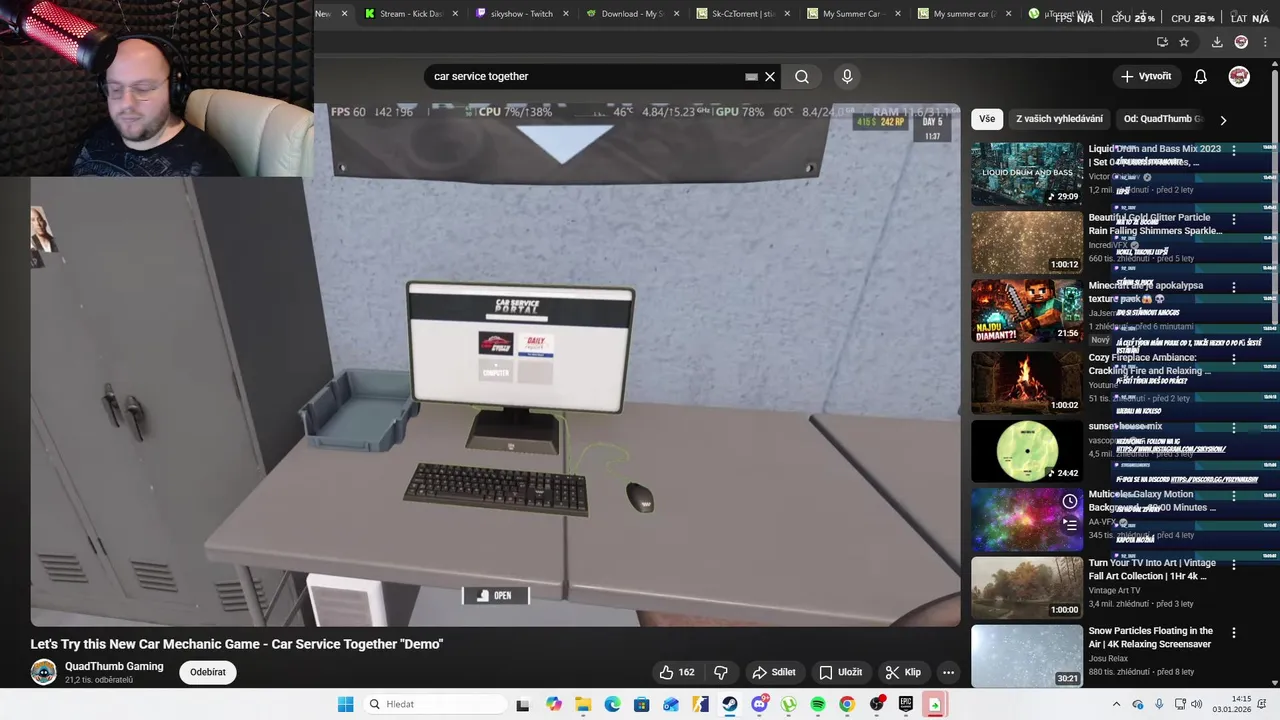Click the Sdílet share button
The height and width of the screenshot is (720, 1280).
click(x=774, y=672)
